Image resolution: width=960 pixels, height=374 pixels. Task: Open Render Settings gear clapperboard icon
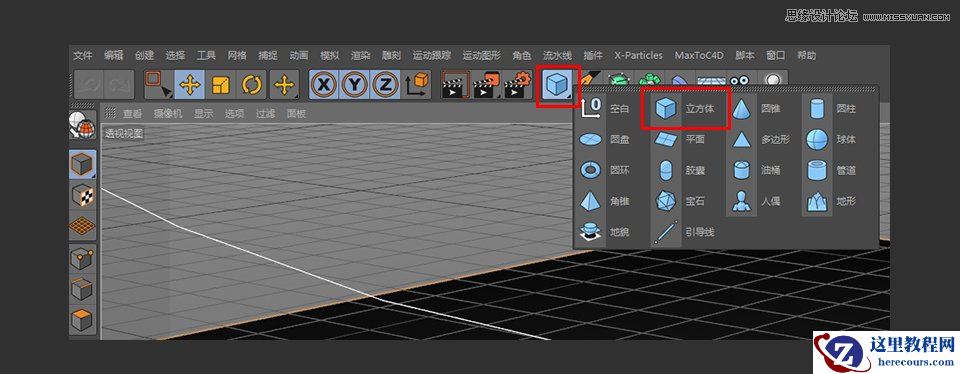(517, 85)
